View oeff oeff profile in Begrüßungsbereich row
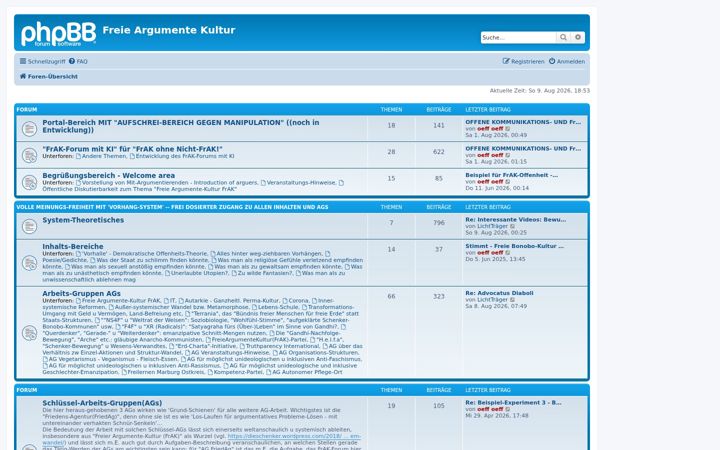The image size is (720, 450). pos(490,181)
